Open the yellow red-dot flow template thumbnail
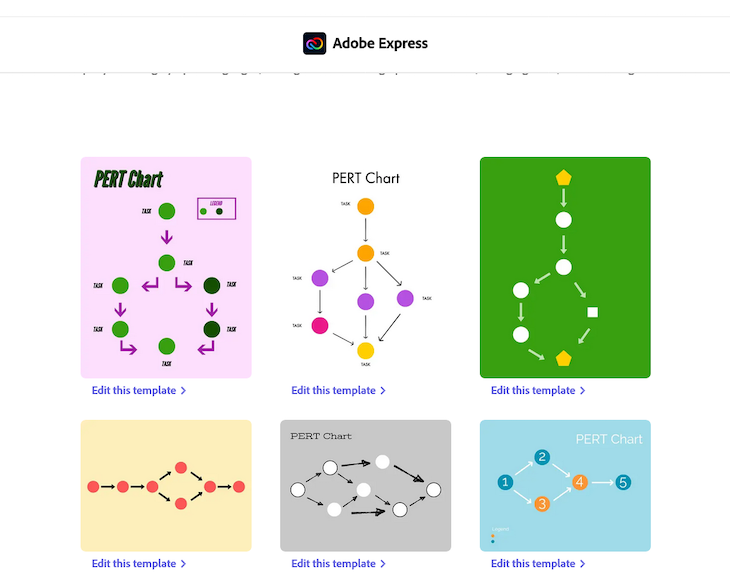 pyautogui.click(x=166, y=486)
